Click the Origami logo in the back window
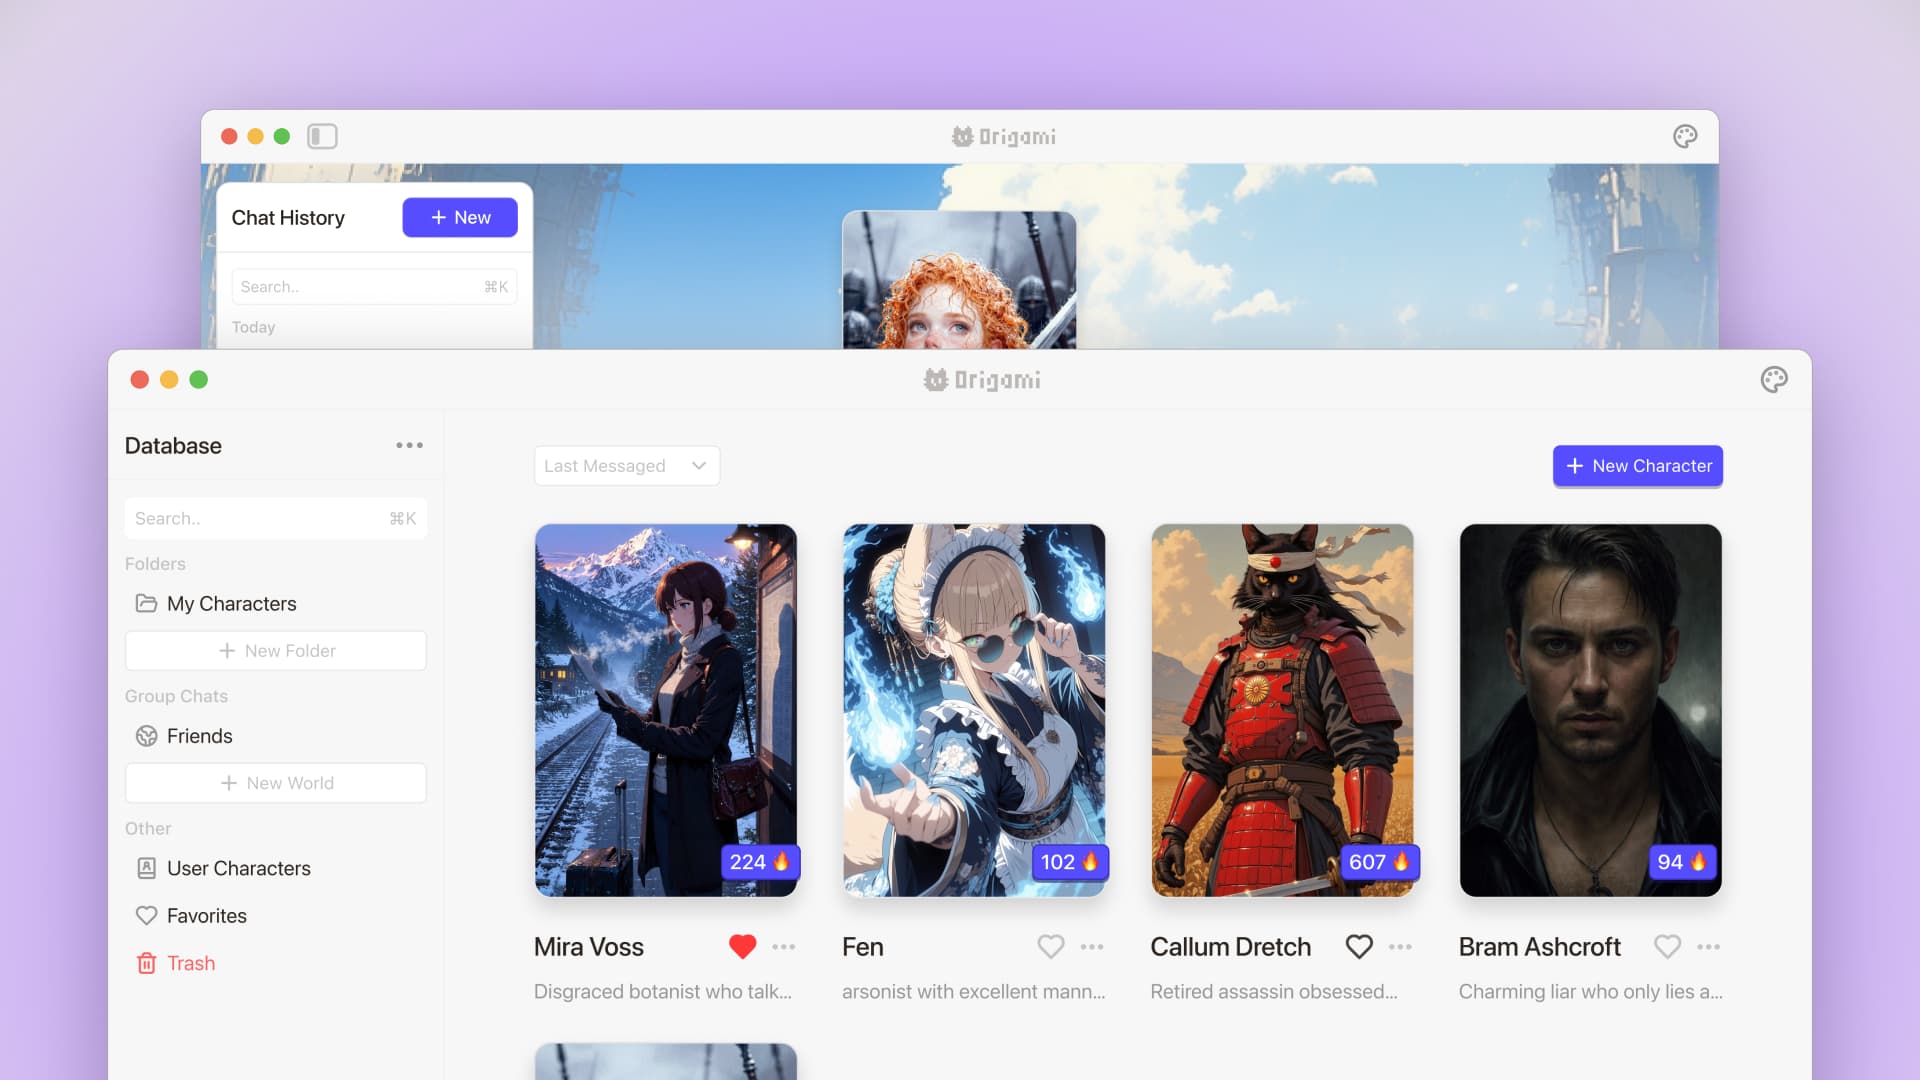The width and height of the screenshot is (1920, 1080). 1004,137
